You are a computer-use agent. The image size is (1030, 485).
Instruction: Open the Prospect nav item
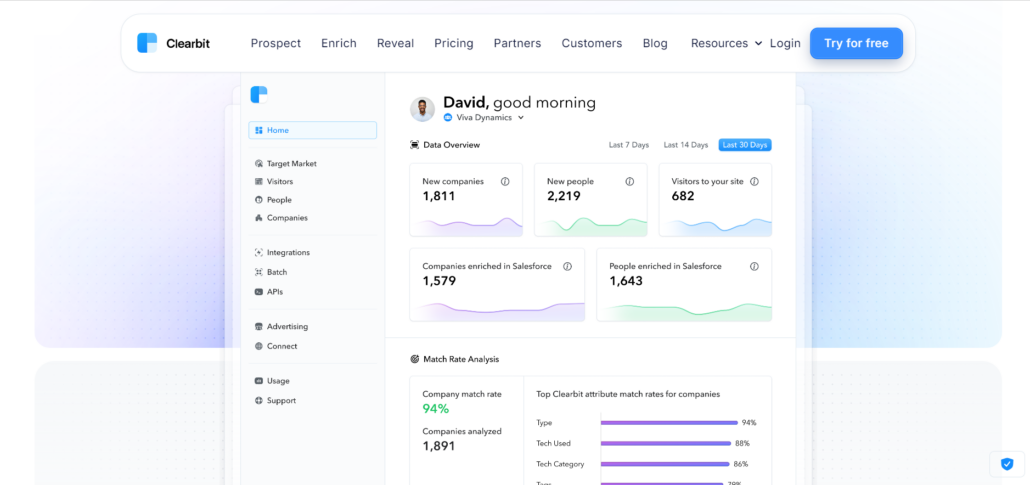click(x=276, y=43)
